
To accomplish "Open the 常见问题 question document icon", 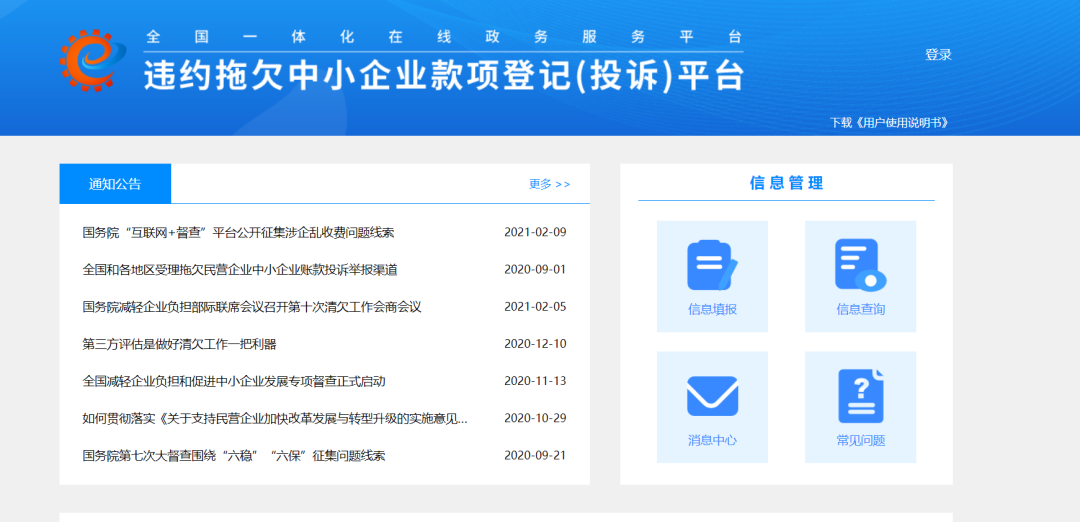I will click(860, 396).
